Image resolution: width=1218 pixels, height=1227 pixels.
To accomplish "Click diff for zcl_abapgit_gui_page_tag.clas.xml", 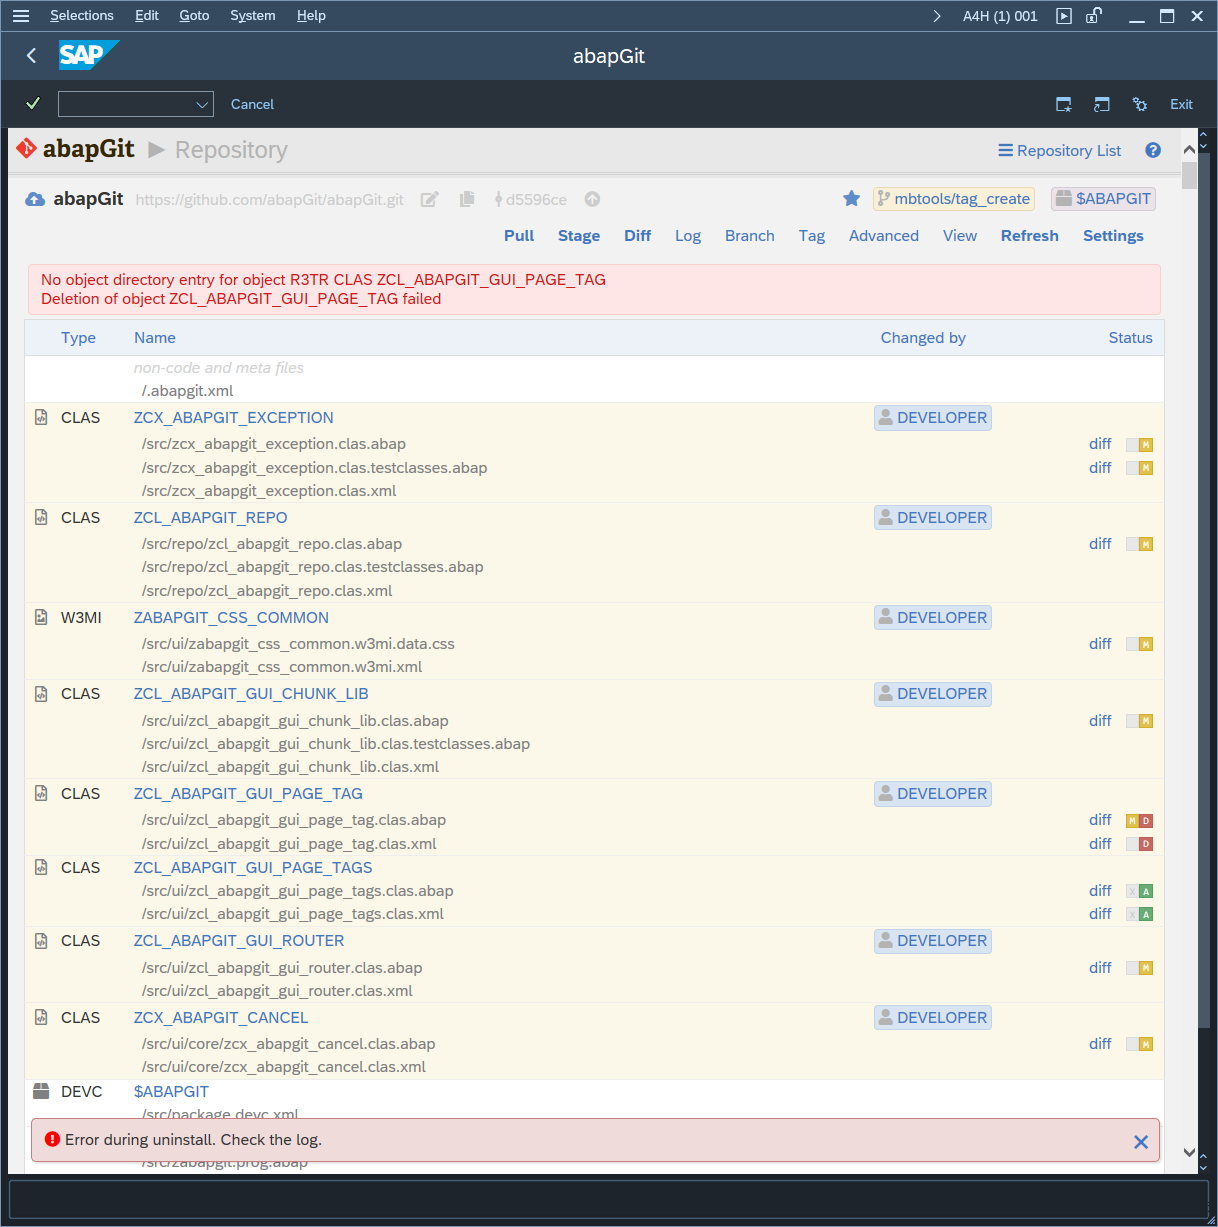I will point(1100,844).
